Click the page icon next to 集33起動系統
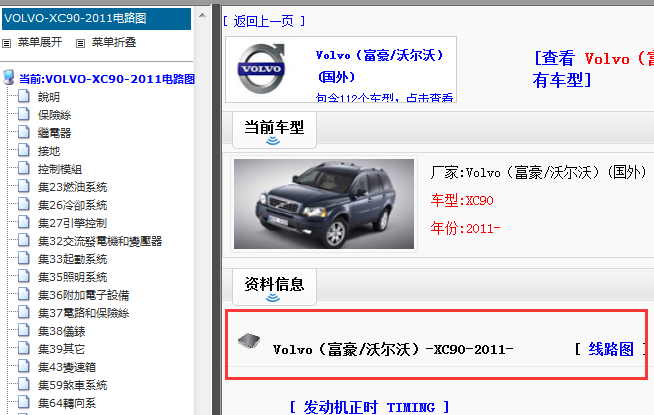Image resolution: width=654 pixels, height=415 pixels. [24, 258]
